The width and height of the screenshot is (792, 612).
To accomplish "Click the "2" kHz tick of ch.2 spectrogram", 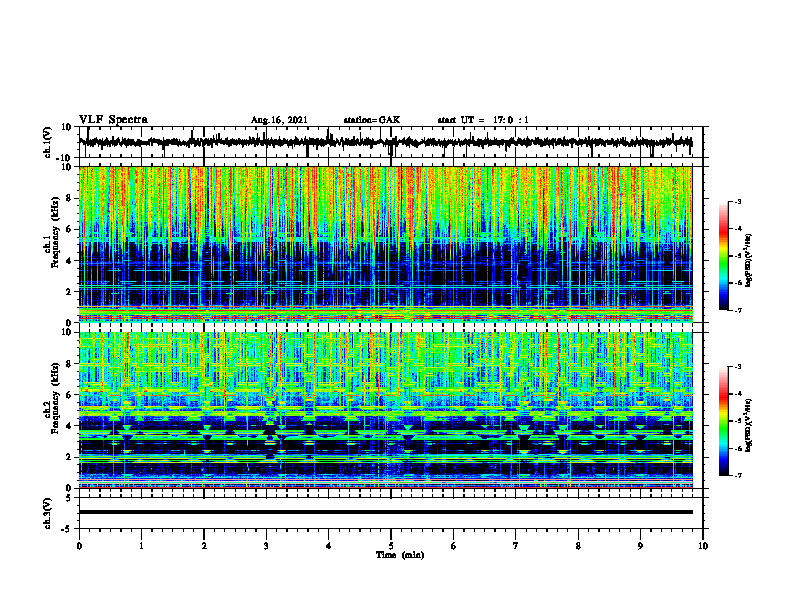I will [x=69, y=457].
